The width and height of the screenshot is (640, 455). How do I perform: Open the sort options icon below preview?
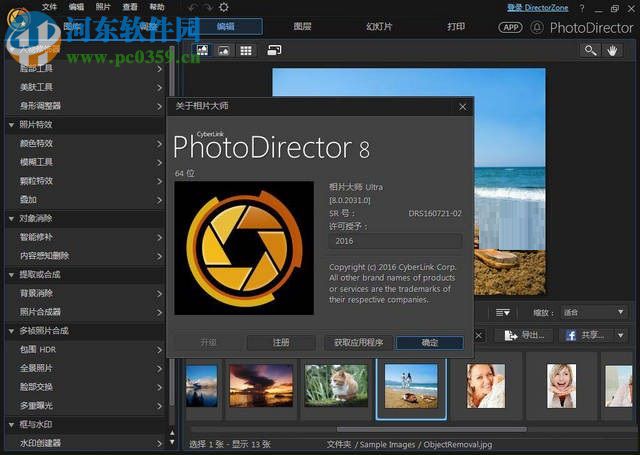click(x=502, y=313)
